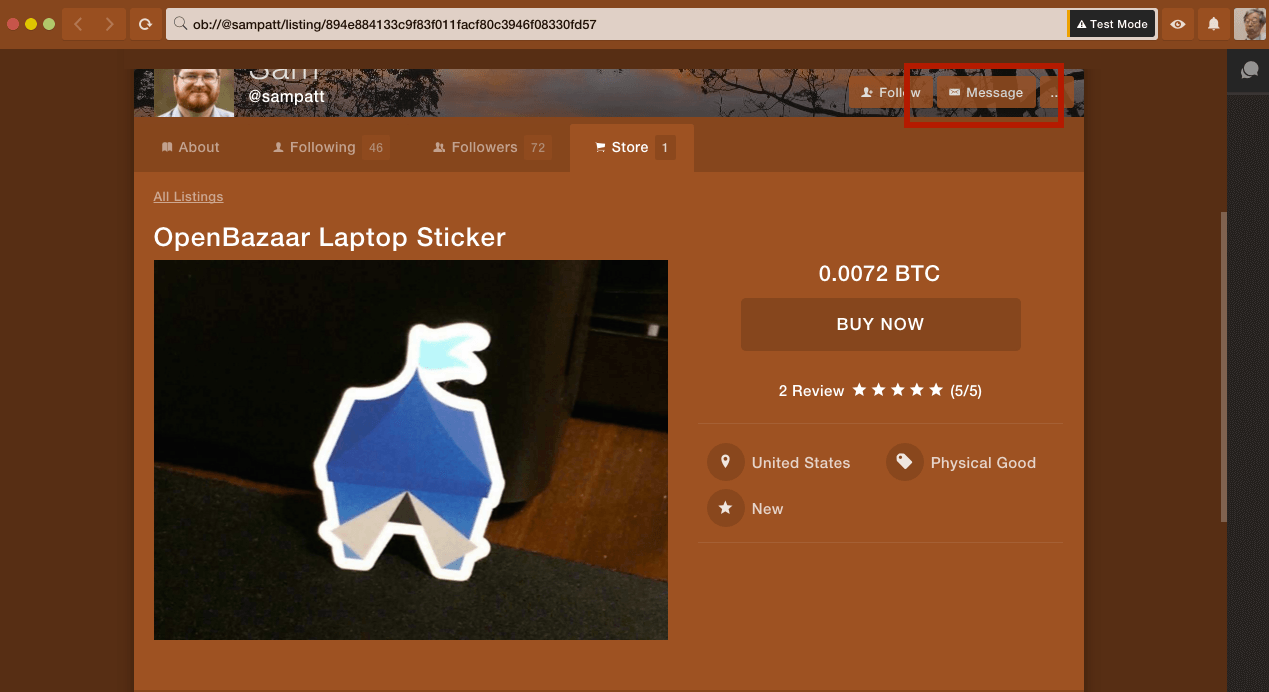Click the Physical Good label

[983, 463]
